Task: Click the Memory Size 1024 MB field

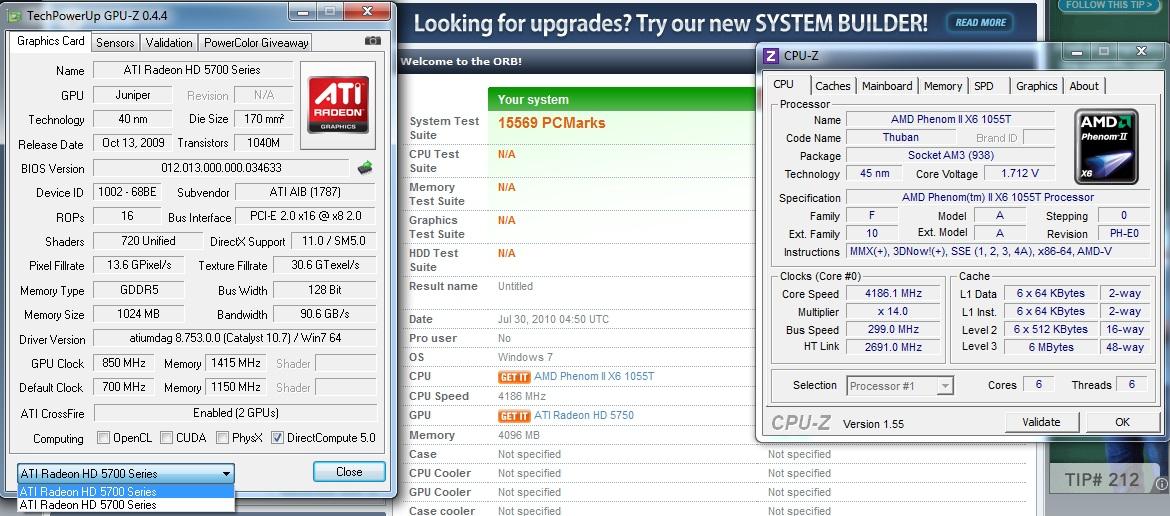Action: tap(139, 314)
